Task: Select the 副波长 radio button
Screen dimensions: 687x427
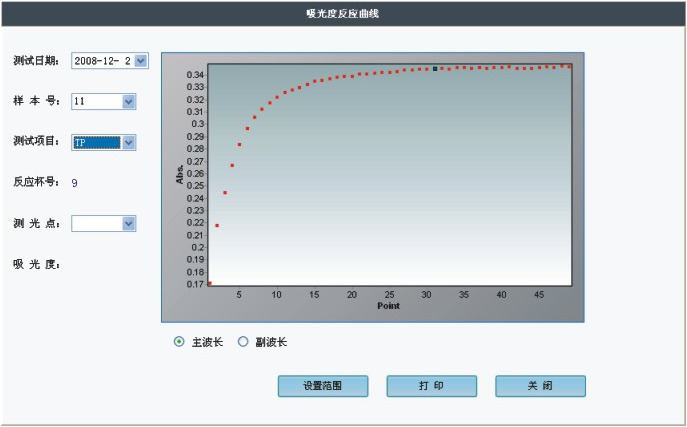Action: pyautogui.click(x=242, y=342)
